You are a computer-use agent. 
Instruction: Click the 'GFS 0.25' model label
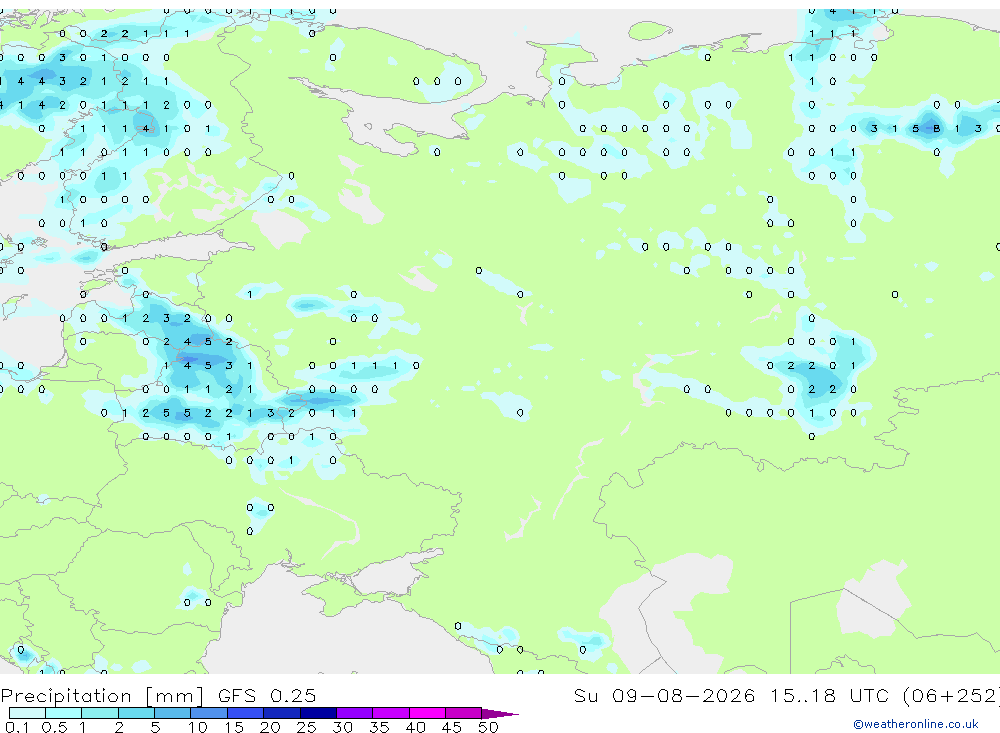pos(267,695)
